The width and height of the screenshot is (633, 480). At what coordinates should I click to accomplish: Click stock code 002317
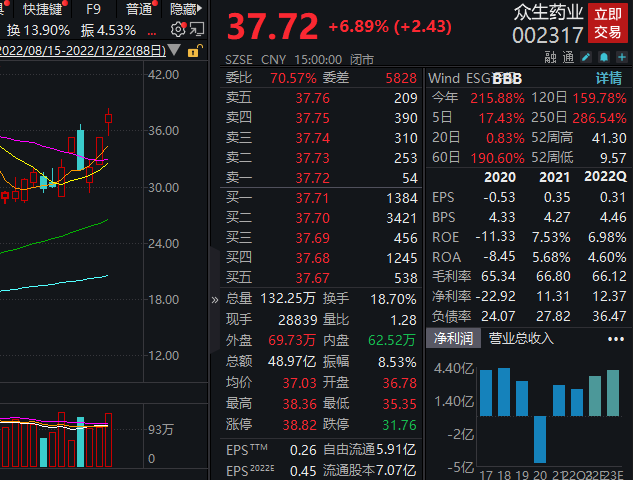(x=548, y=36)
